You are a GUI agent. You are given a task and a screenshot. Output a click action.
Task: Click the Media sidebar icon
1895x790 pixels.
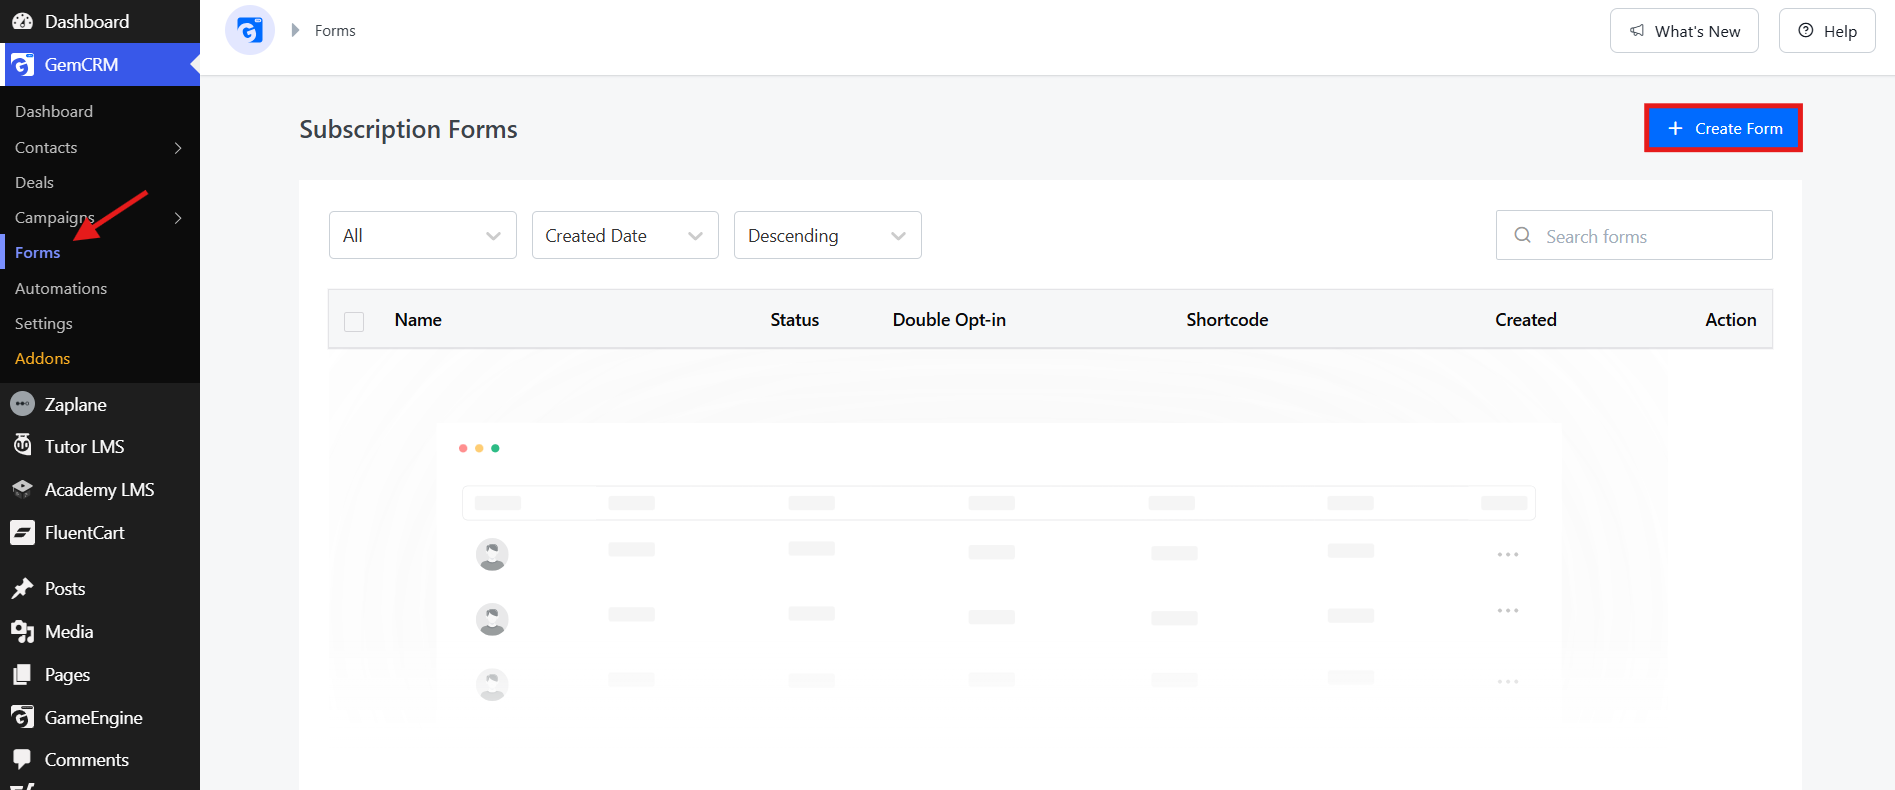(x=22, y=631)
